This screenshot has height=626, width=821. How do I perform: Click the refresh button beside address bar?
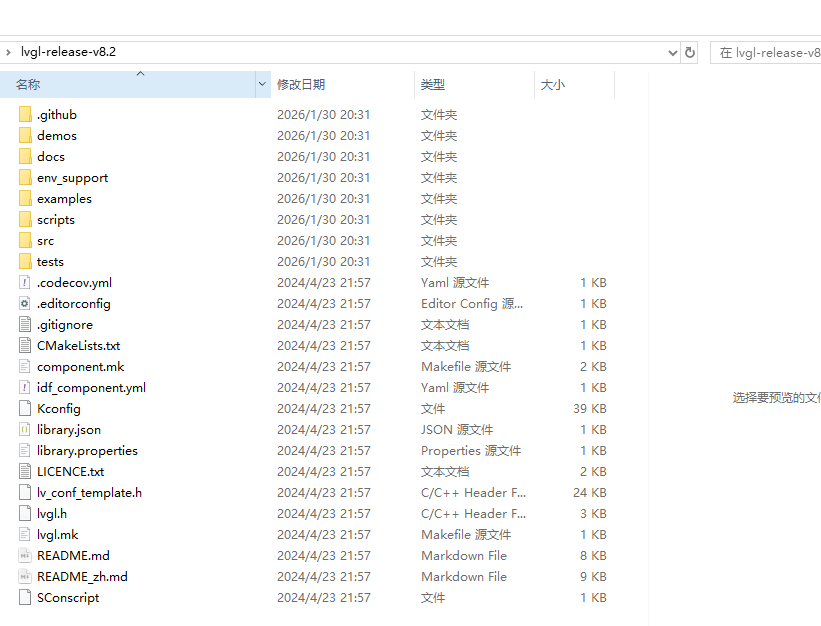pyautogui.click(x=690, y=52)
